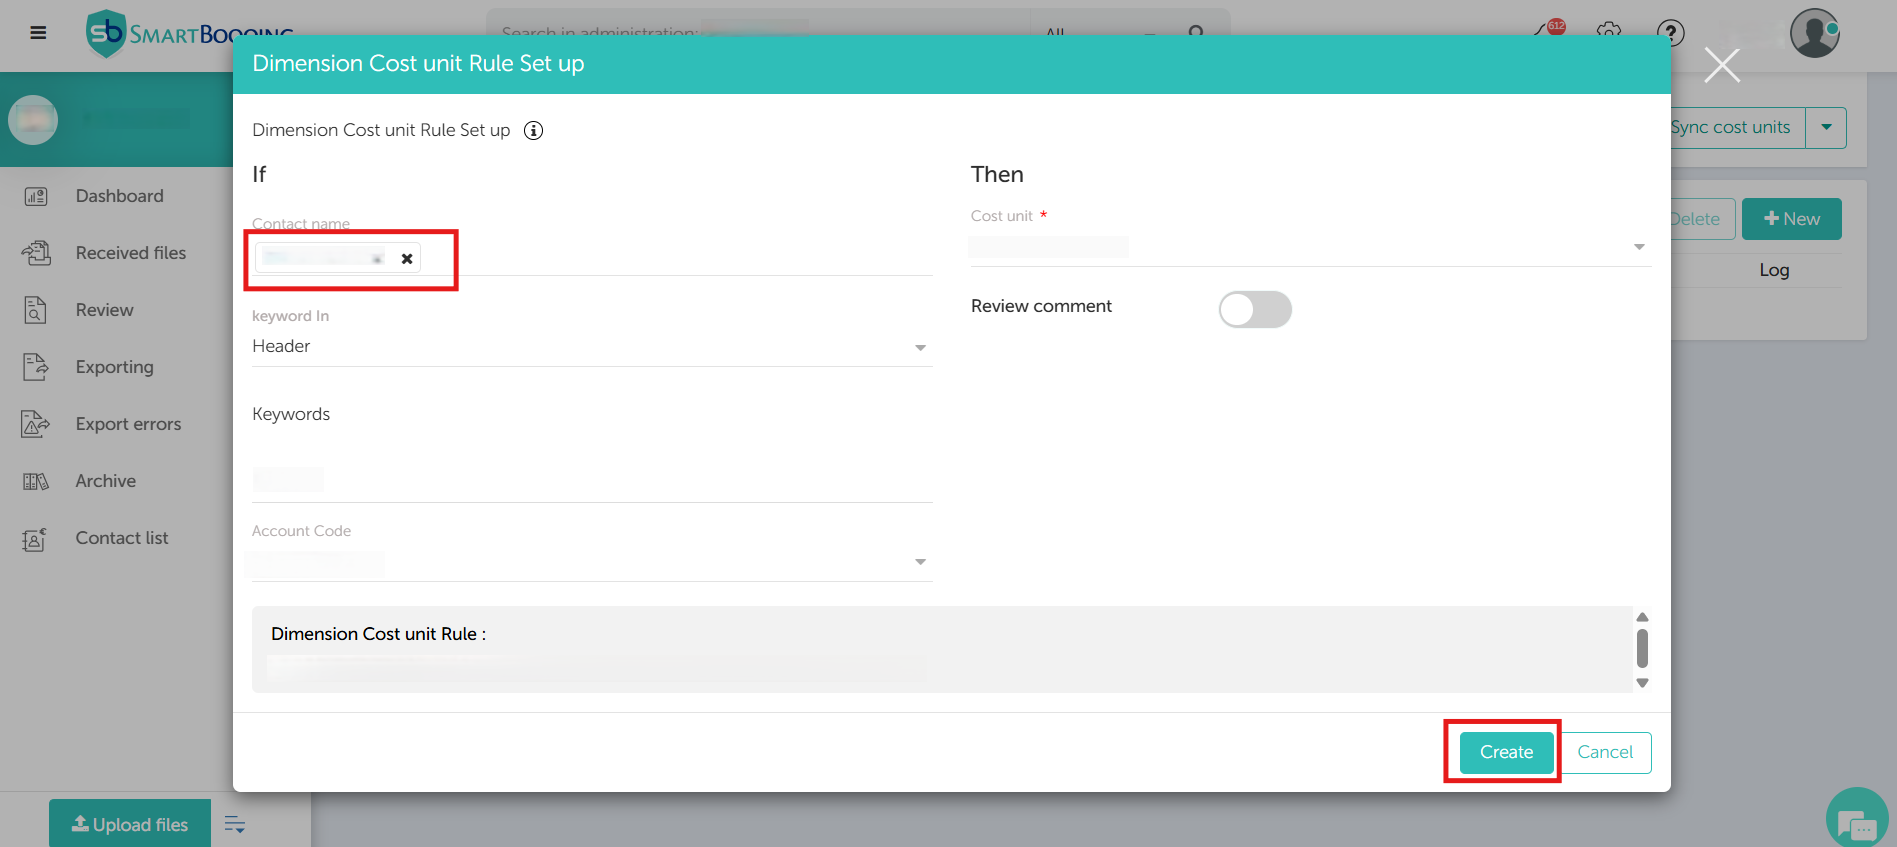Open the notifications icon with red badge

pos(1549,31)
